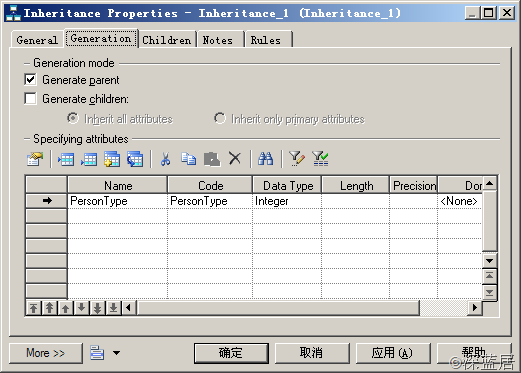This screenshot has height=373, width=521.
Task: Delete attribute with the X icon
Action: 235,158
